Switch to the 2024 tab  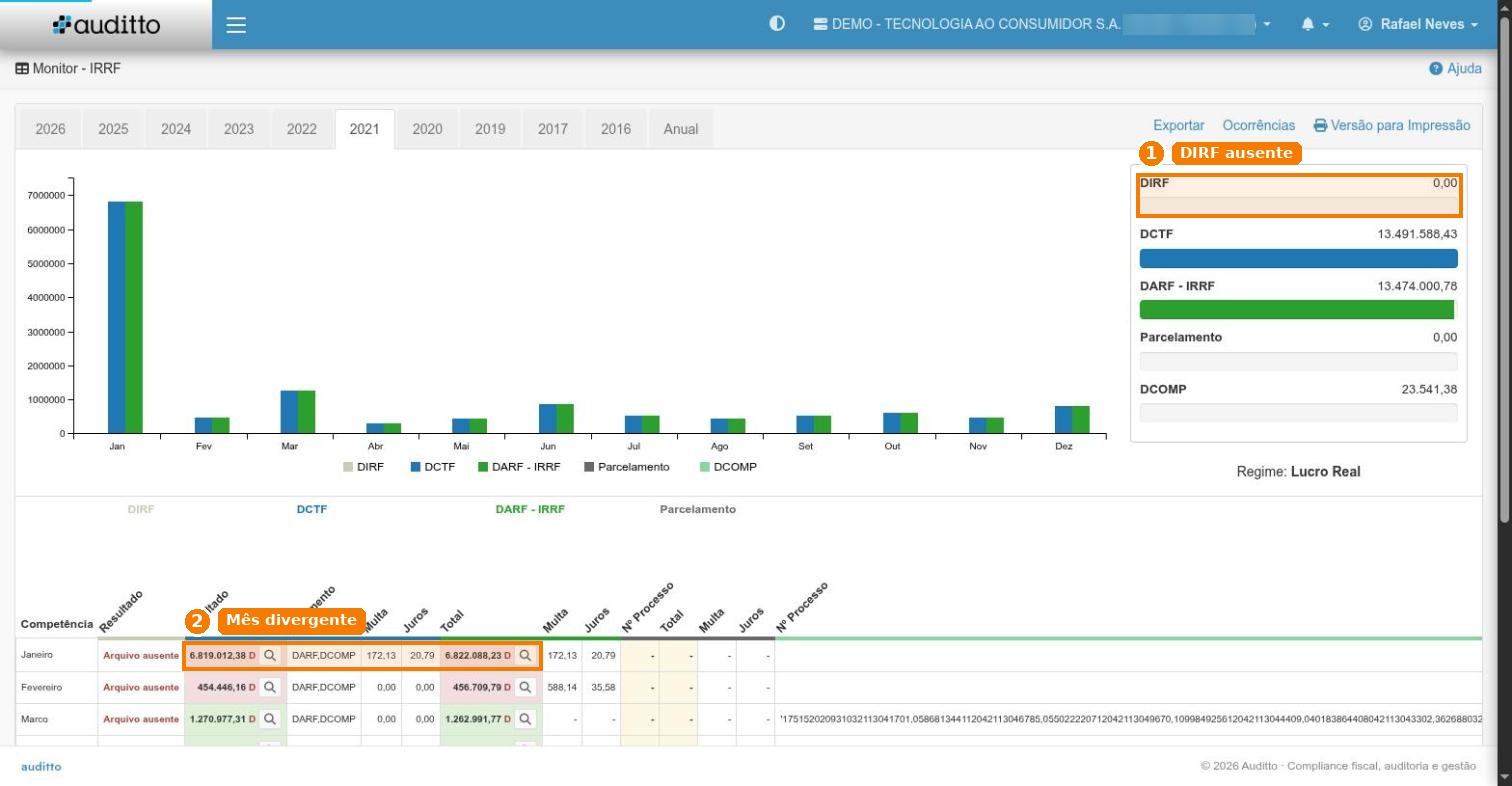176,129
